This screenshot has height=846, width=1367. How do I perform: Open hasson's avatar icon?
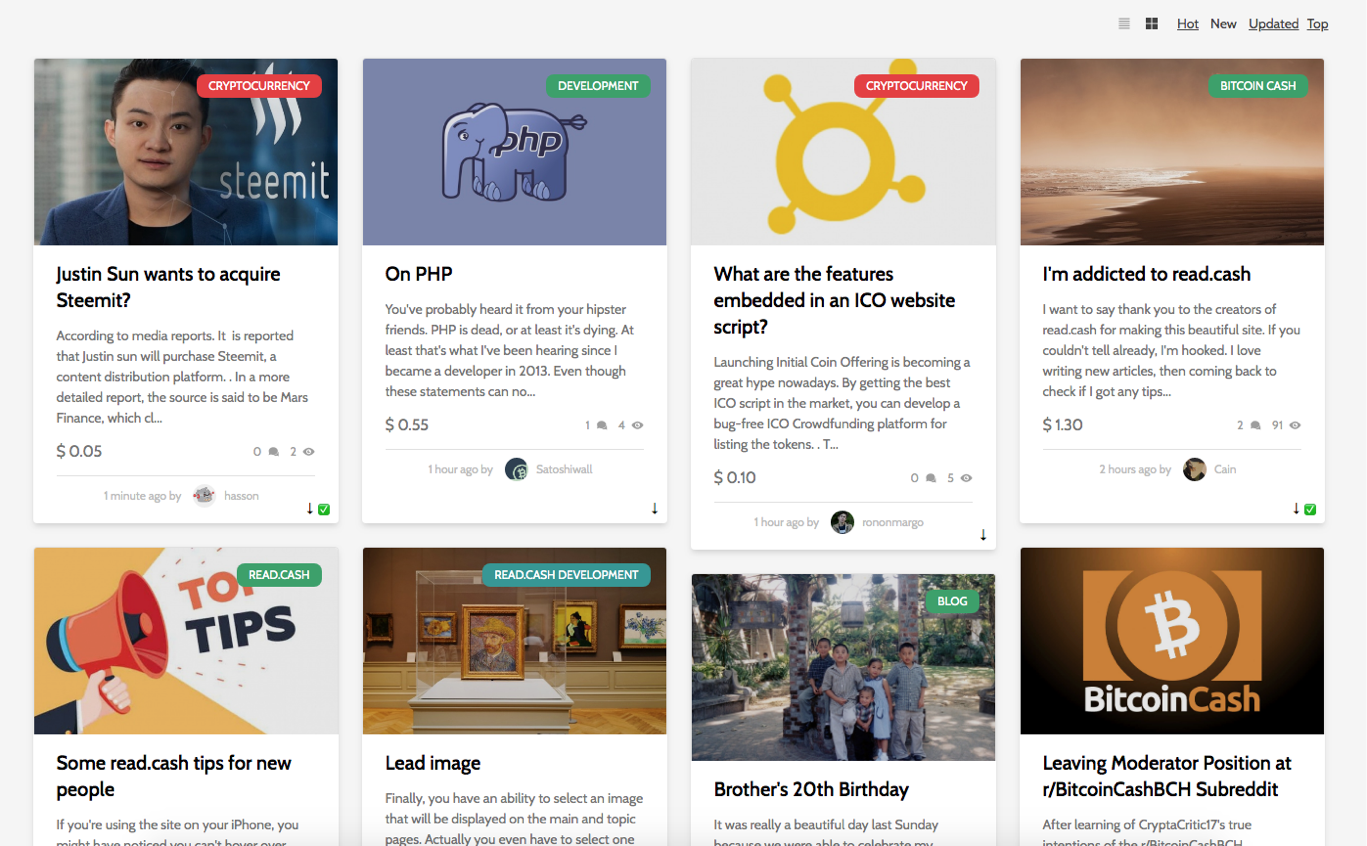click(205, 496)
